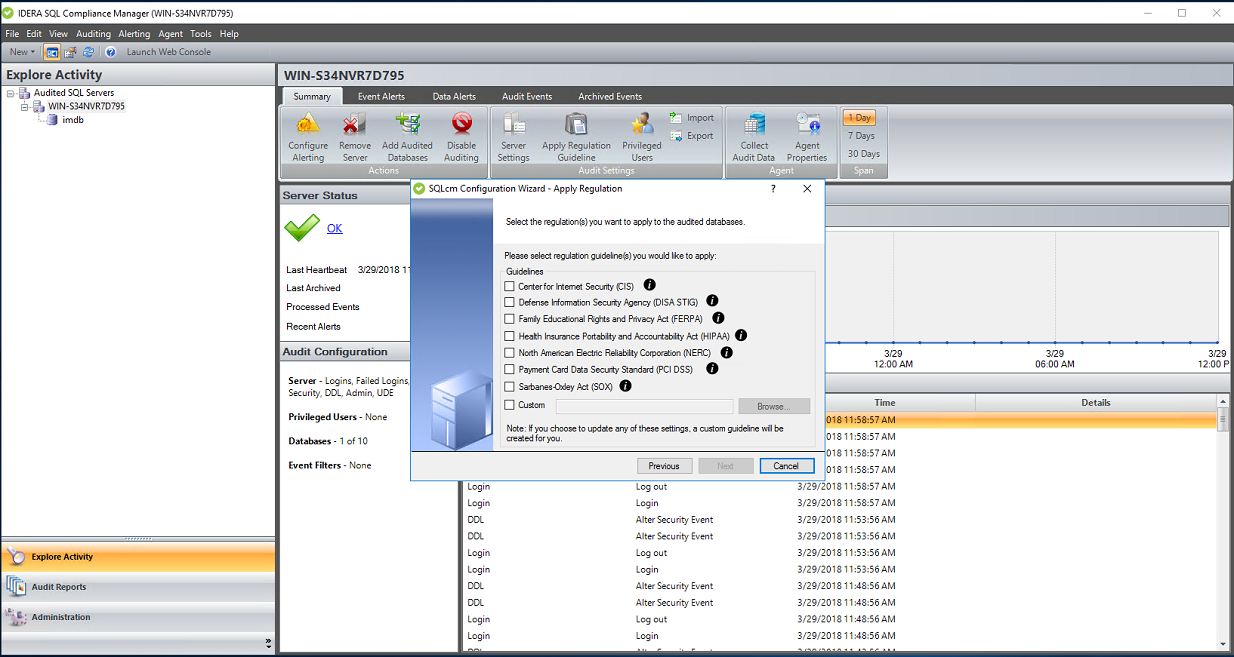Screen dimensions: 1234x657
Task: Check Defense Information Security Agency (DISA STIG)
Action: coord(510,302)
